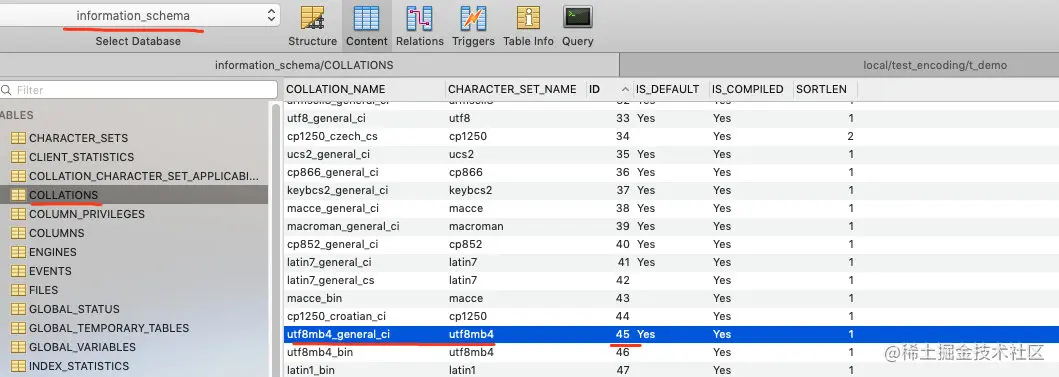
Task: Select the cp852_general_ci row
Action: point(671,244)
